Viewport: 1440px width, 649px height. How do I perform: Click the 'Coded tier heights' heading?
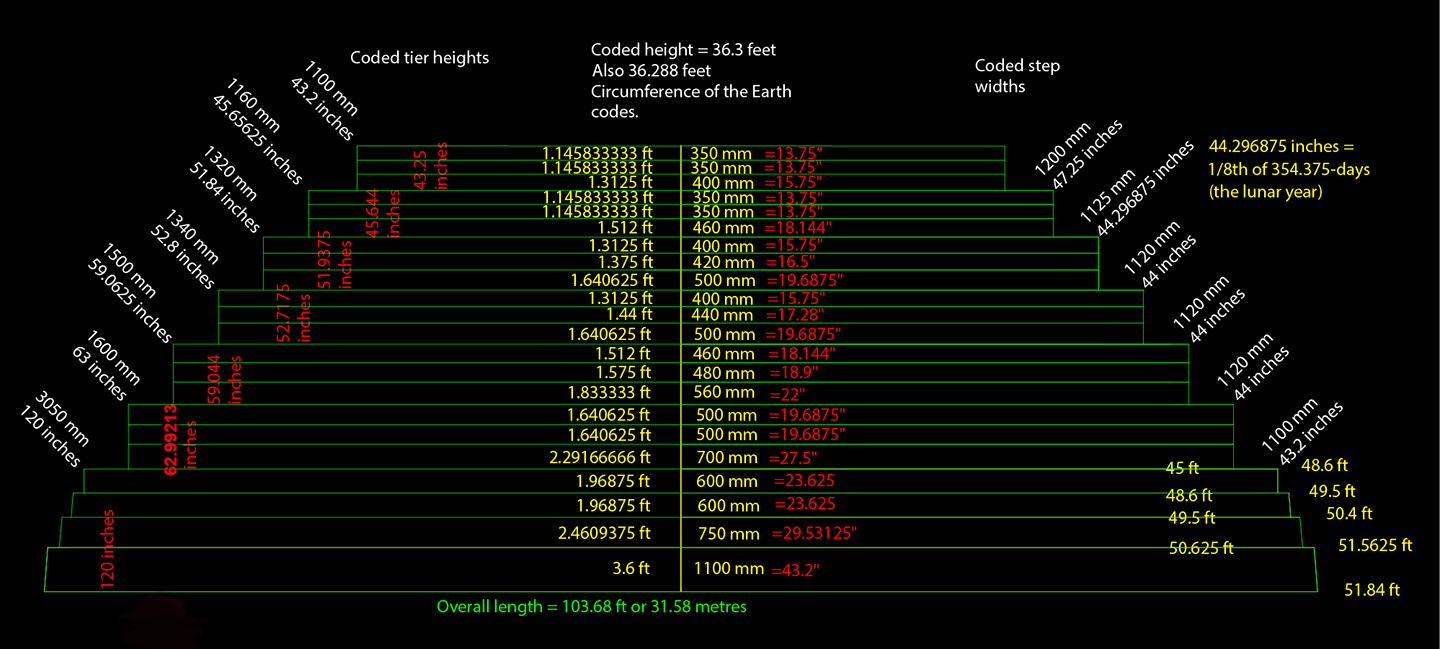tap(419, 58)
